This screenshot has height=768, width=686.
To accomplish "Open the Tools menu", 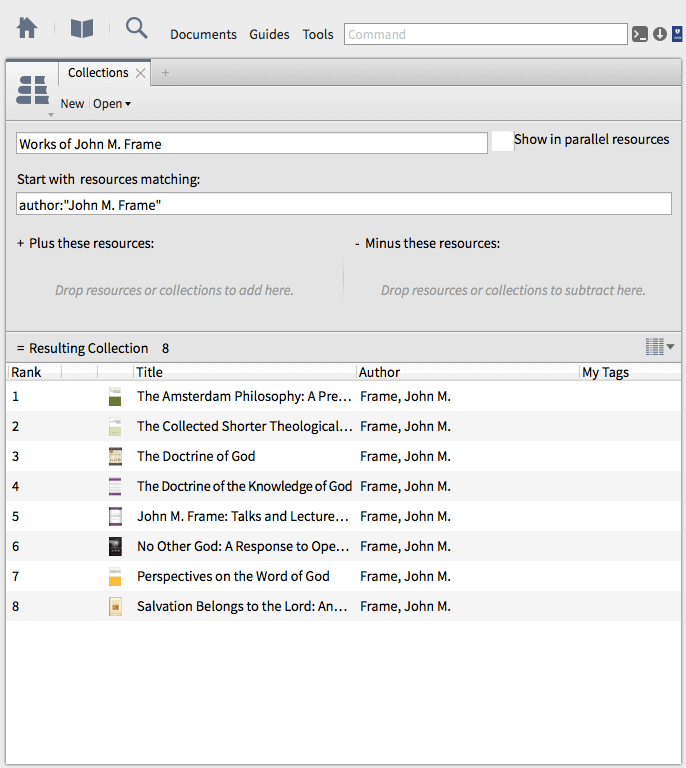I will (x=318, y=34).
